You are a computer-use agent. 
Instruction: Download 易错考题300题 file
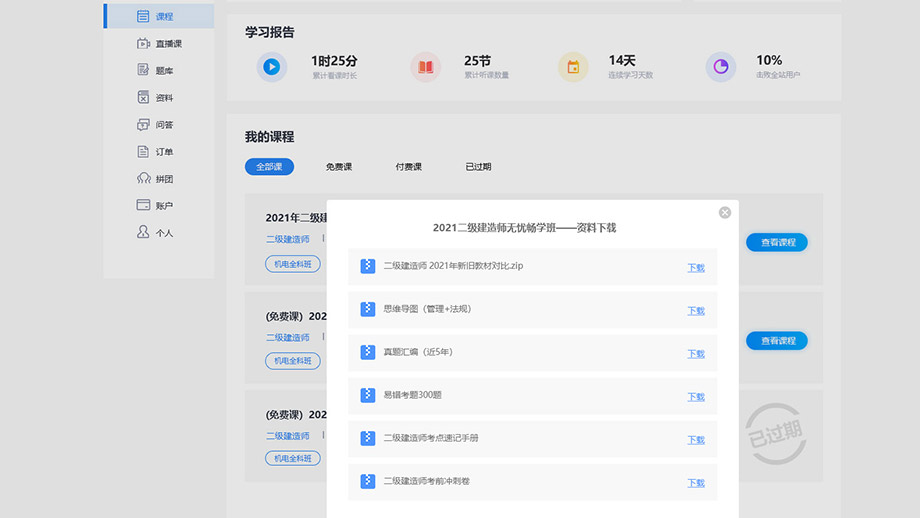coord(696,397)
